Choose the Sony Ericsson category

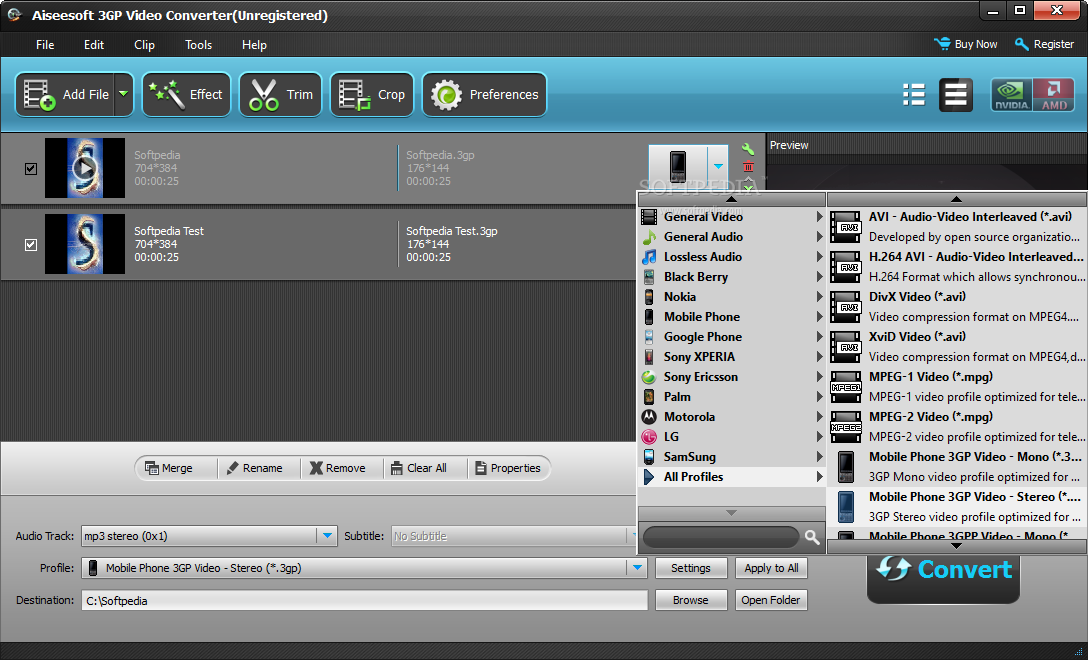[x=731, y=377]
